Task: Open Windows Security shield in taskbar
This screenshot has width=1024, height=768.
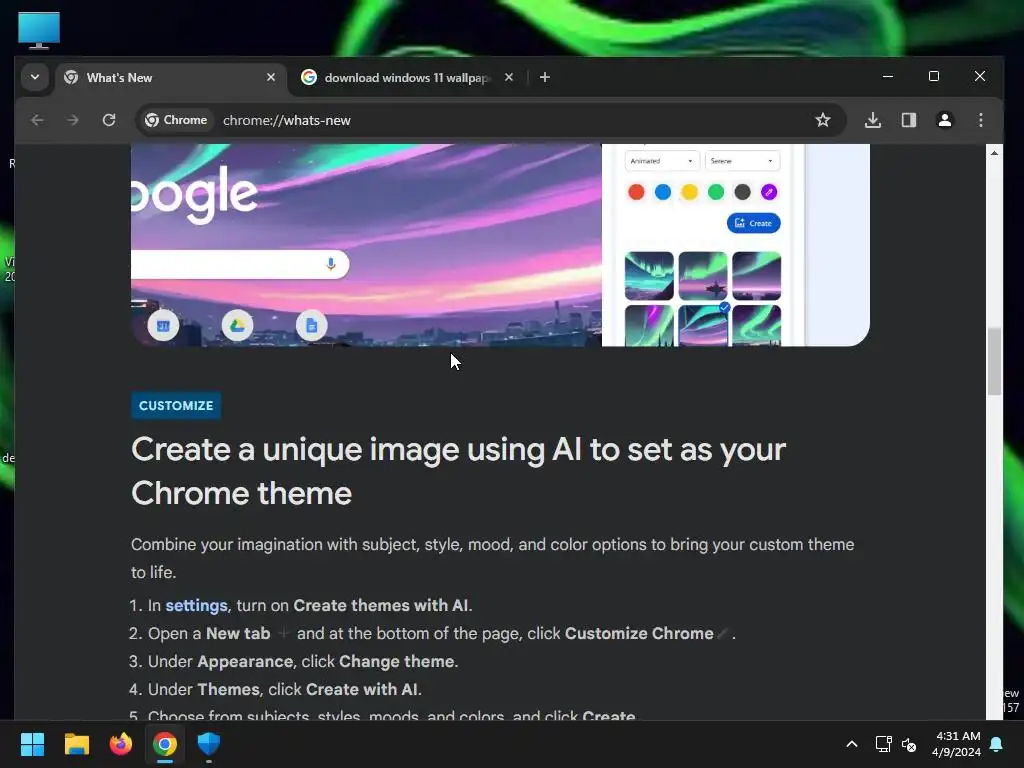Action: (208, 744)
